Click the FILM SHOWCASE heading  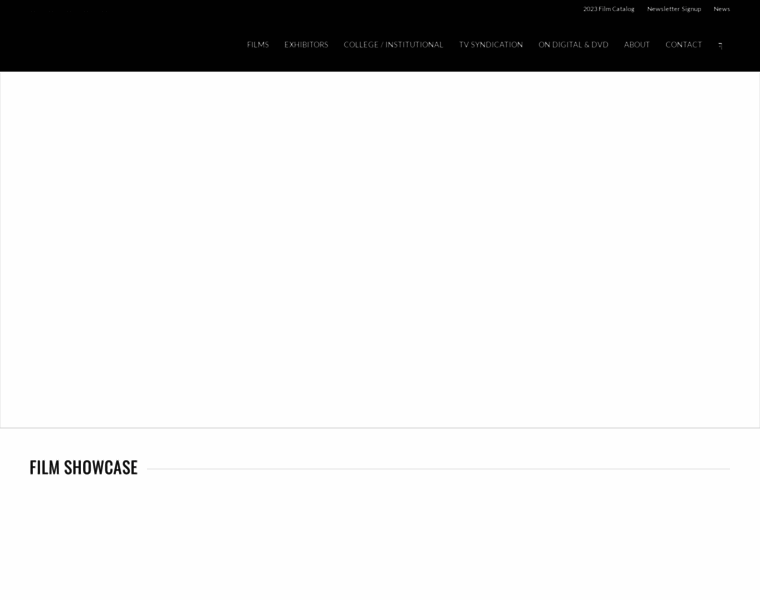83,468
